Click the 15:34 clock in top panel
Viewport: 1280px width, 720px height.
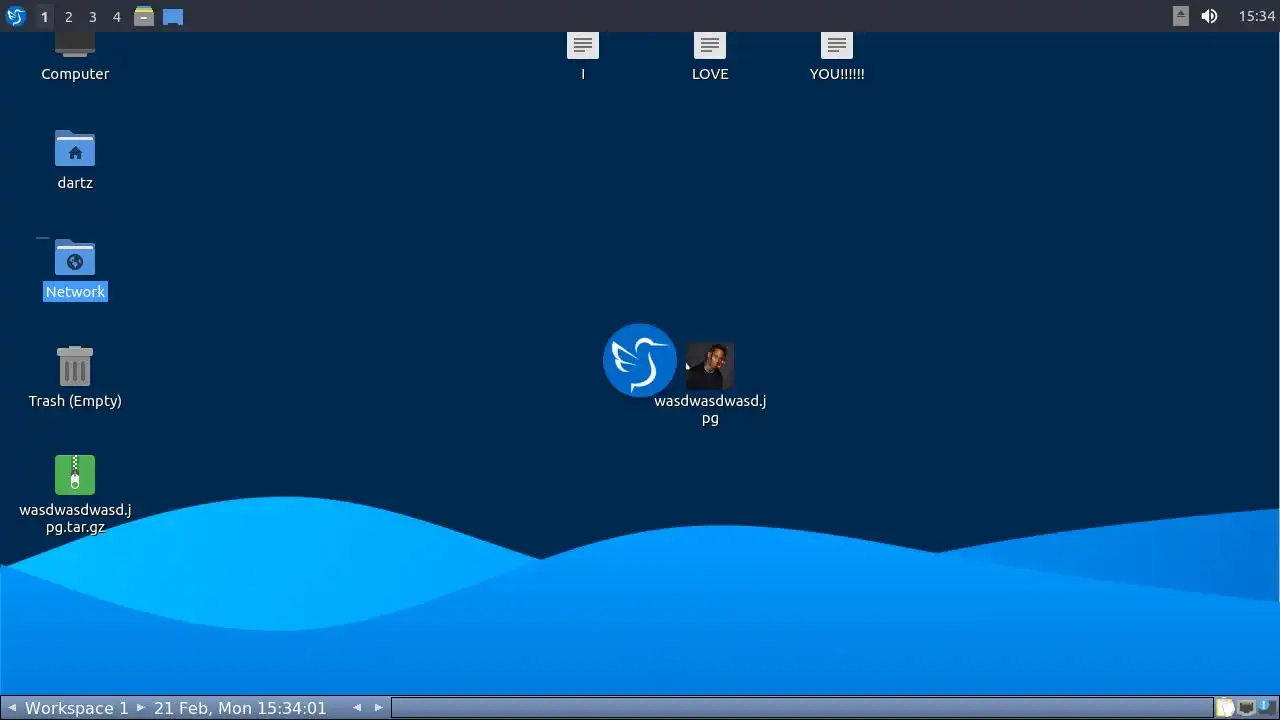(x=1256, y=16)
